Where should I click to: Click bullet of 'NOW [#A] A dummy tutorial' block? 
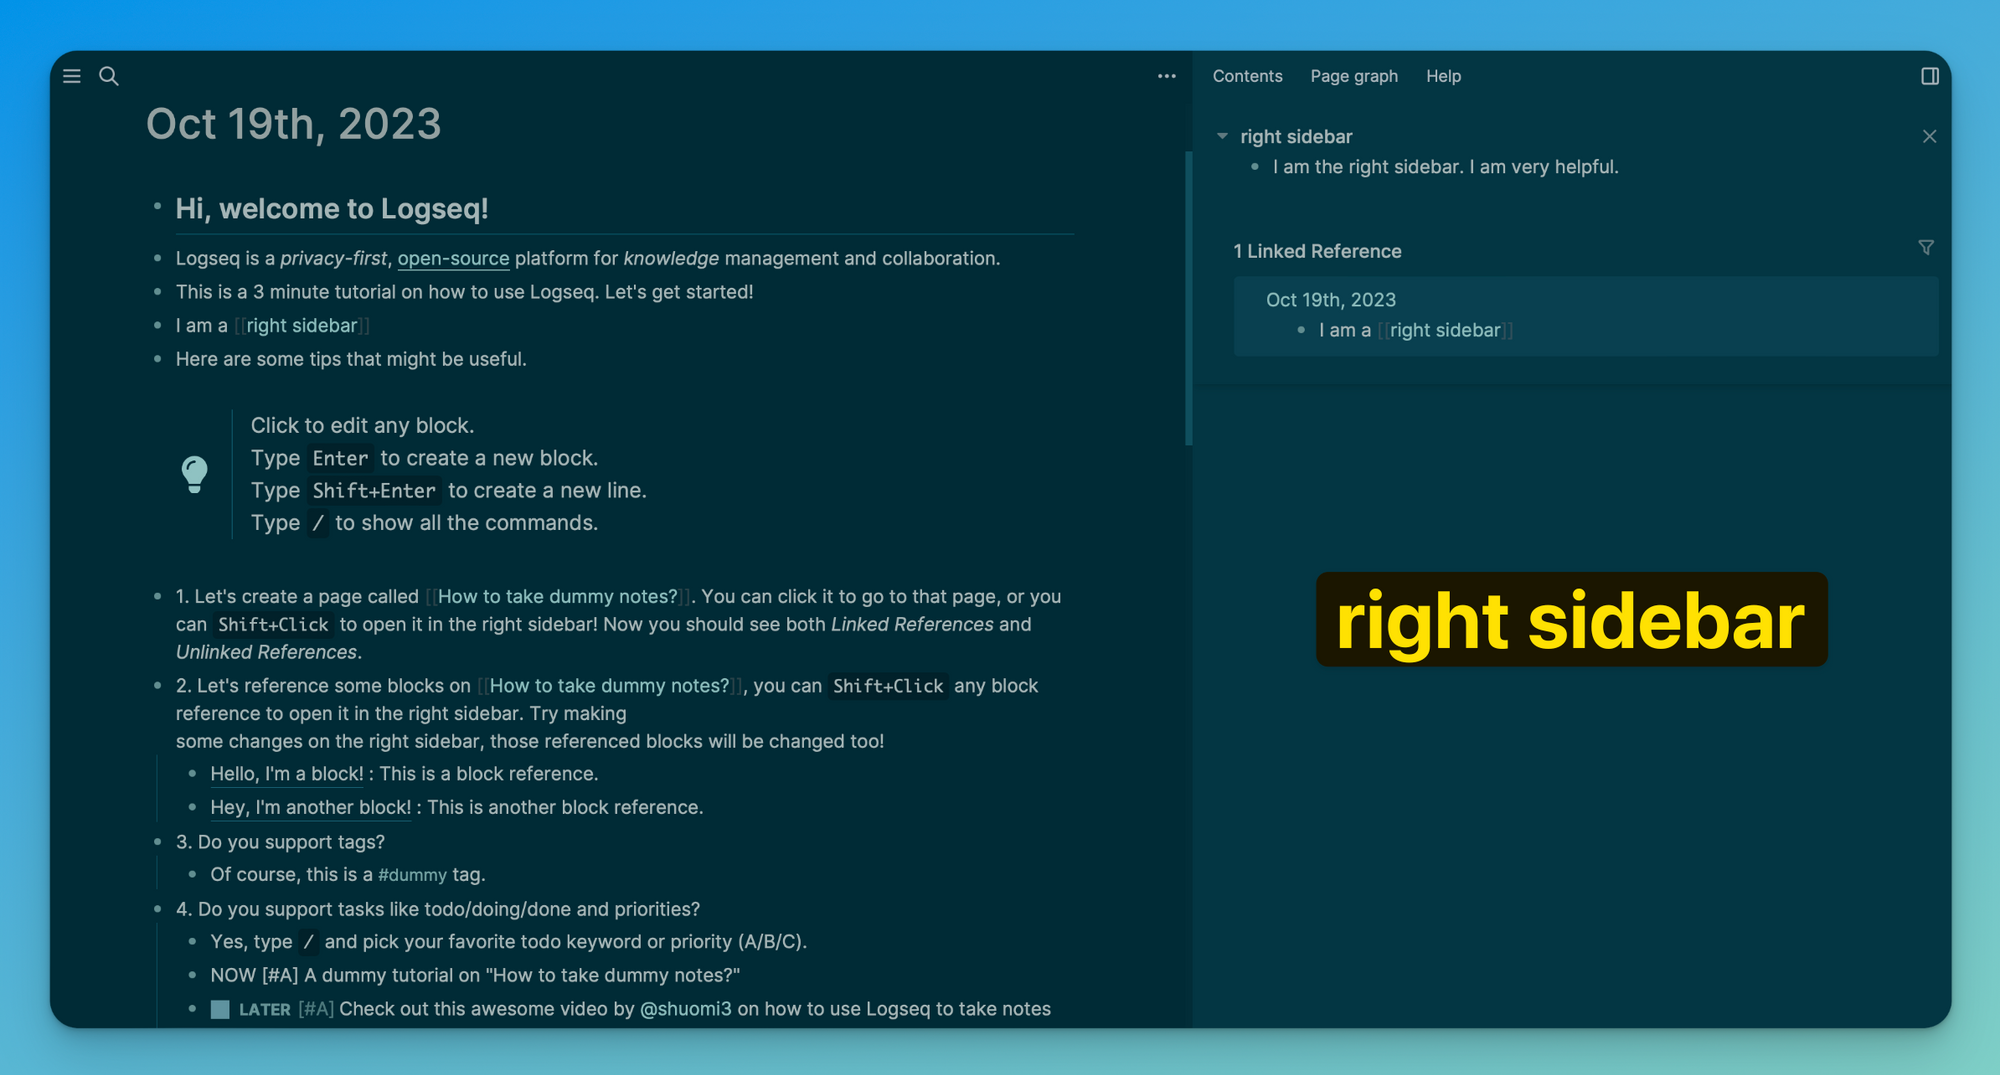point(192,975)
